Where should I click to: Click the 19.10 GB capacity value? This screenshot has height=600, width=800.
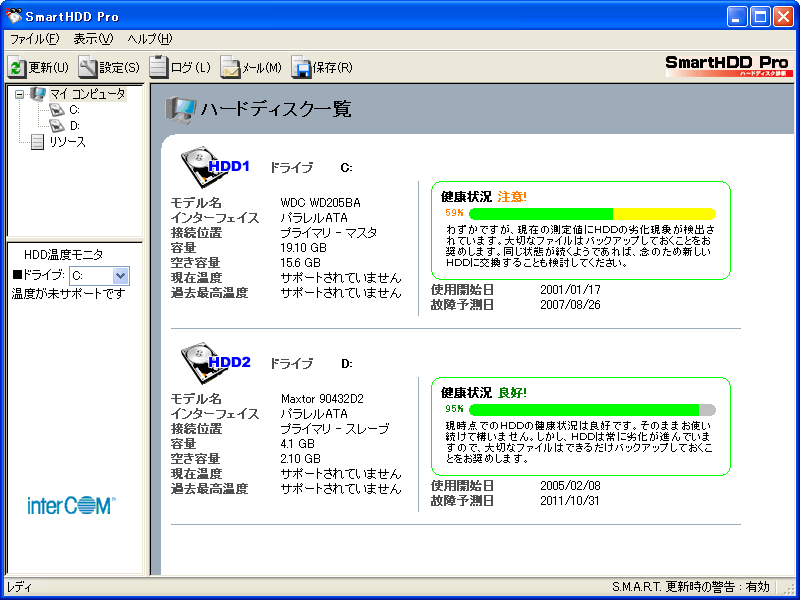click(304, 248)
